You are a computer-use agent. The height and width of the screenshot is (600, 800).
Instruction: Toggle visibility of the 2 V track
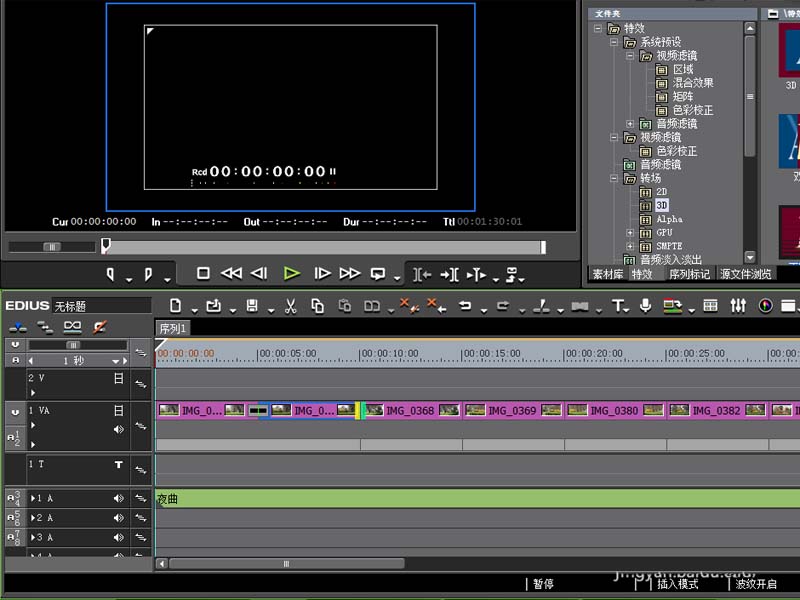pyautogui.click(x=118, y=378)
